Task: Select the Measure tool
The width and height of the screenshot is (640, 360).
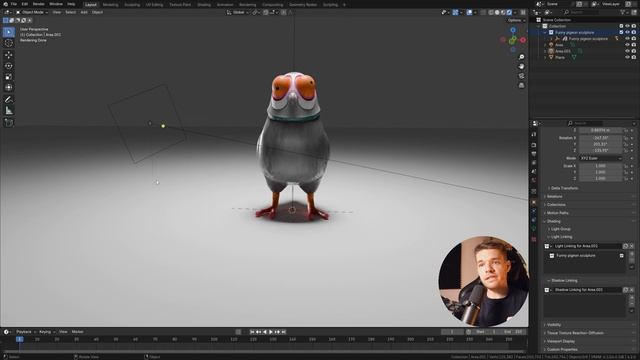Action: [9, 111]
